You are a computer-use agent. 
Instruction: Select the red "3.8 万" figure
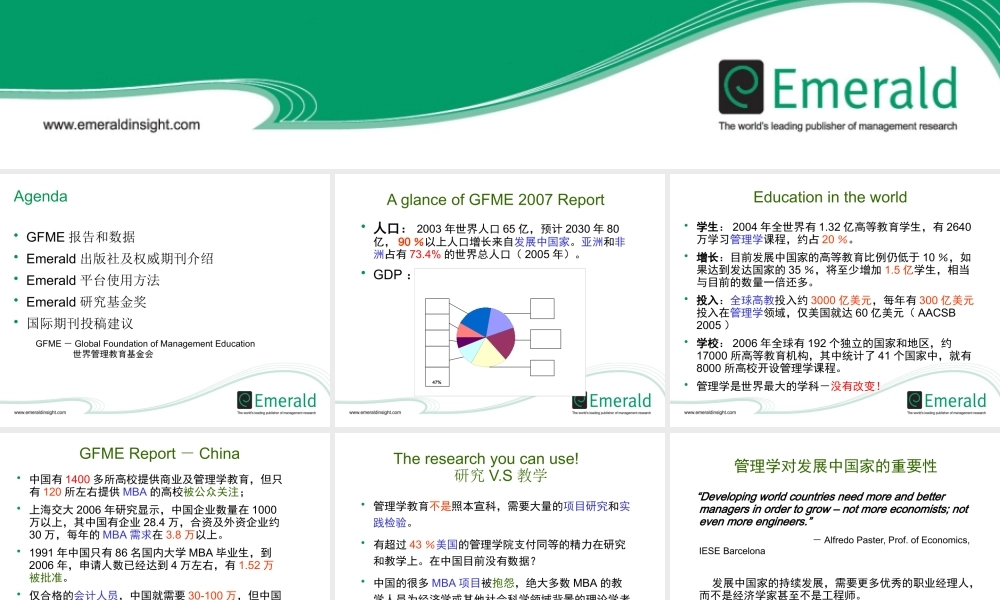point(182,535)
